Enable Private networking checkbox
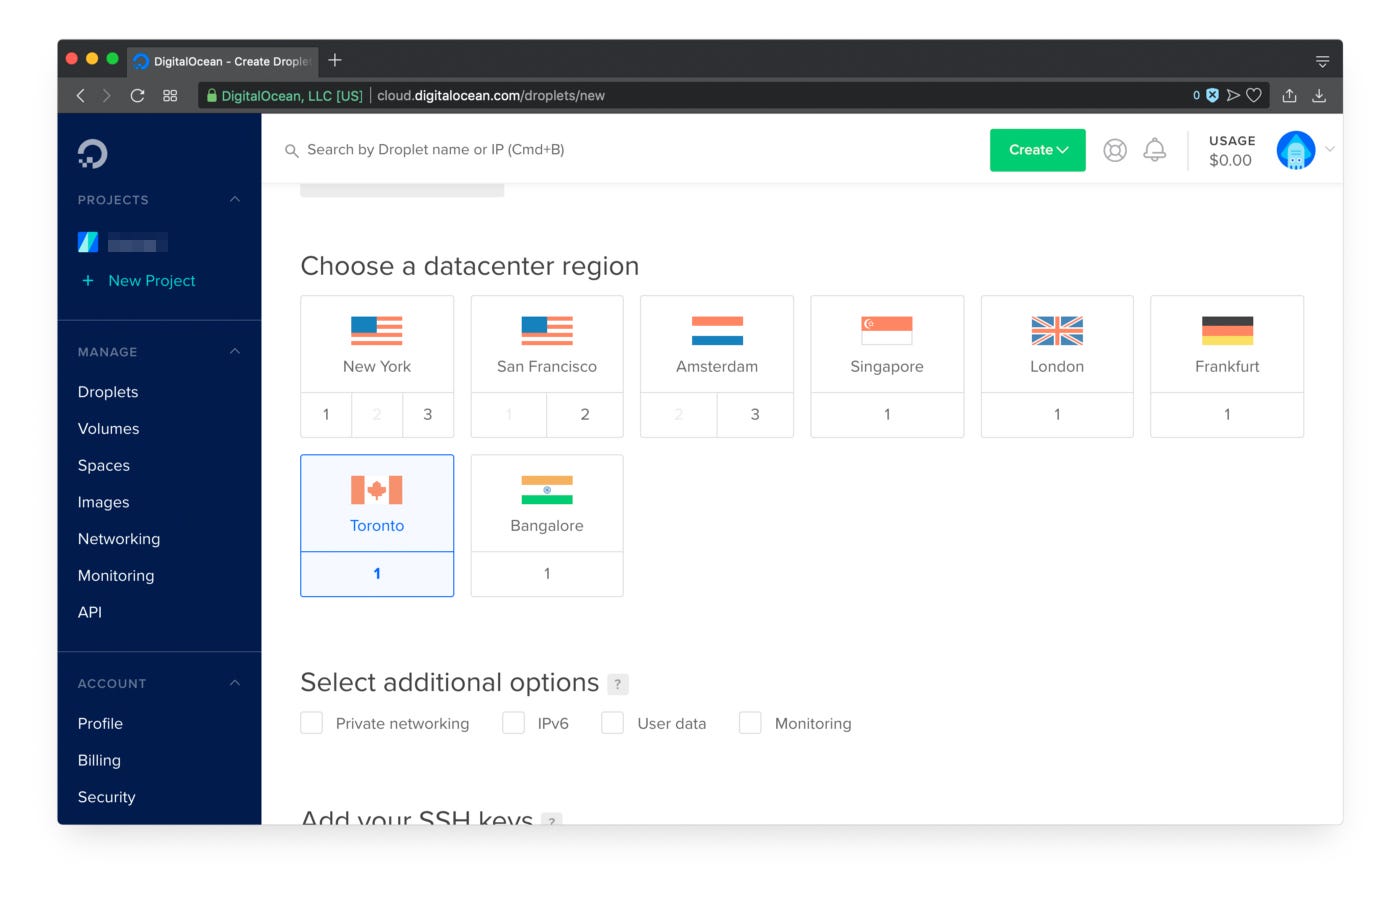The width and height of the screenshot is (1400, 900). point(312,723)
